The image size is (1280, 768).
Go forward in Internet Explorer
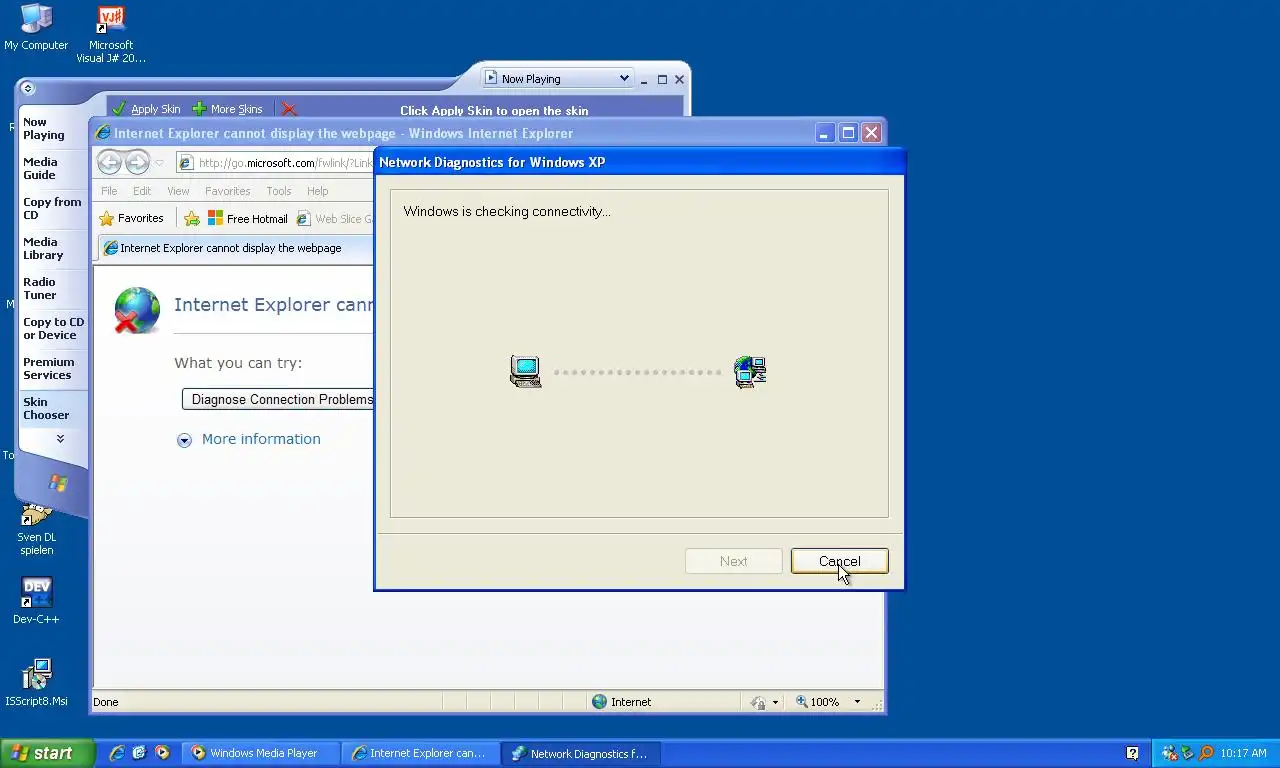coord(137,162)
